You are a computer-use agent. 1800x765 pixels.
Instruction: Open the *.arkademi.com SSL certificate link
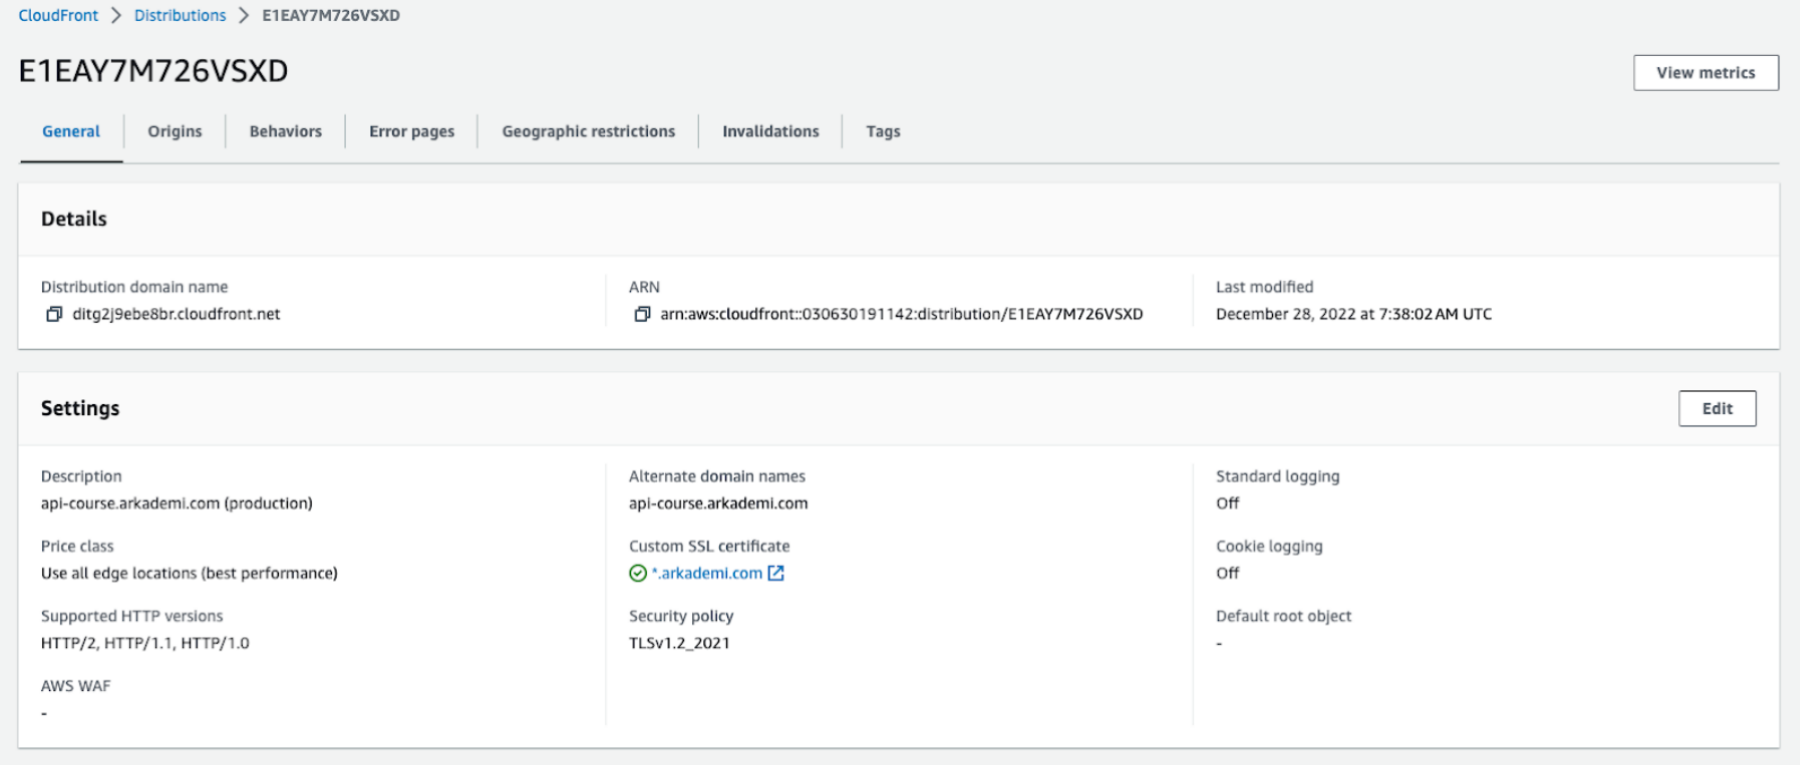(708, 573)
